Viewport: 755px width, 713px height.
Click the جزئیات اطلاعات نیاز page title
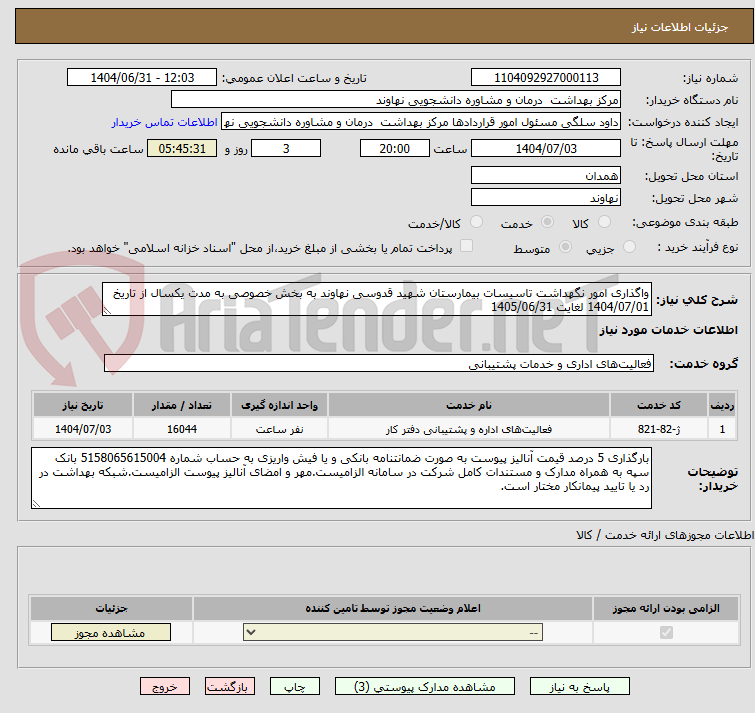[x=680, y=27]
